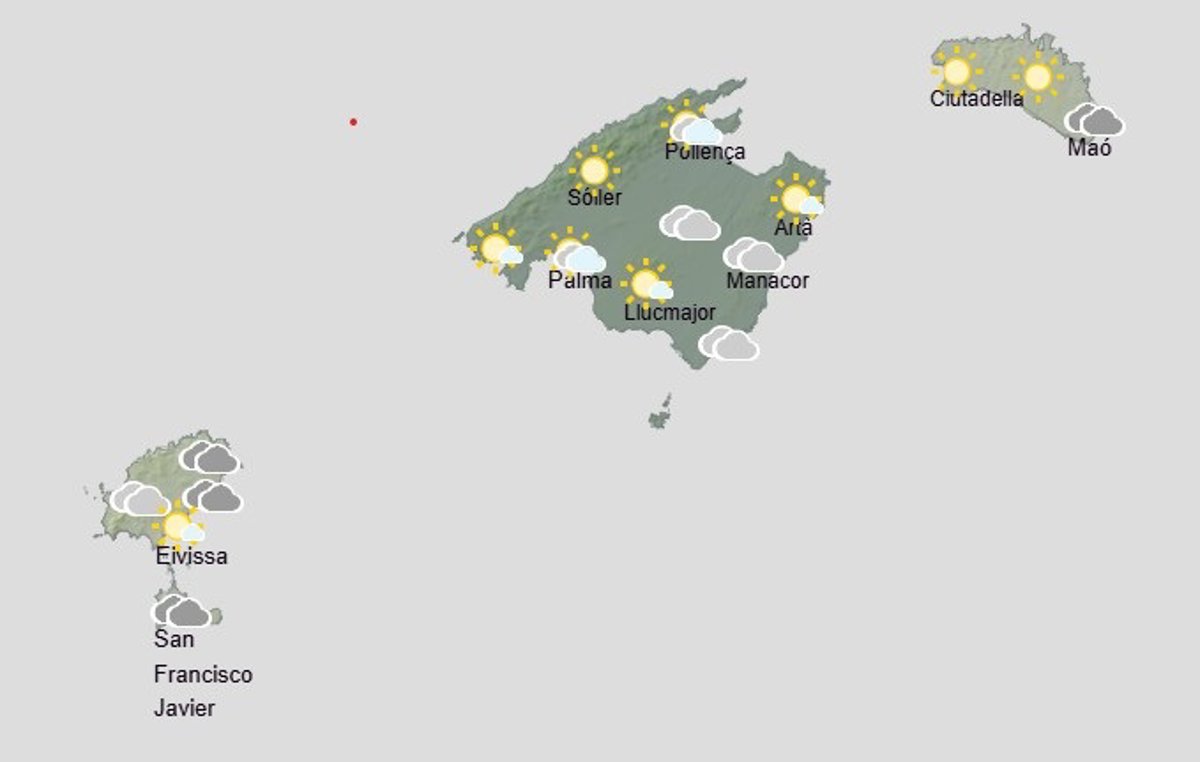This screenshot has width=1200, height=762.
Task: Select the sun icon on Mallorca's western tip
Action: [497, 248]
